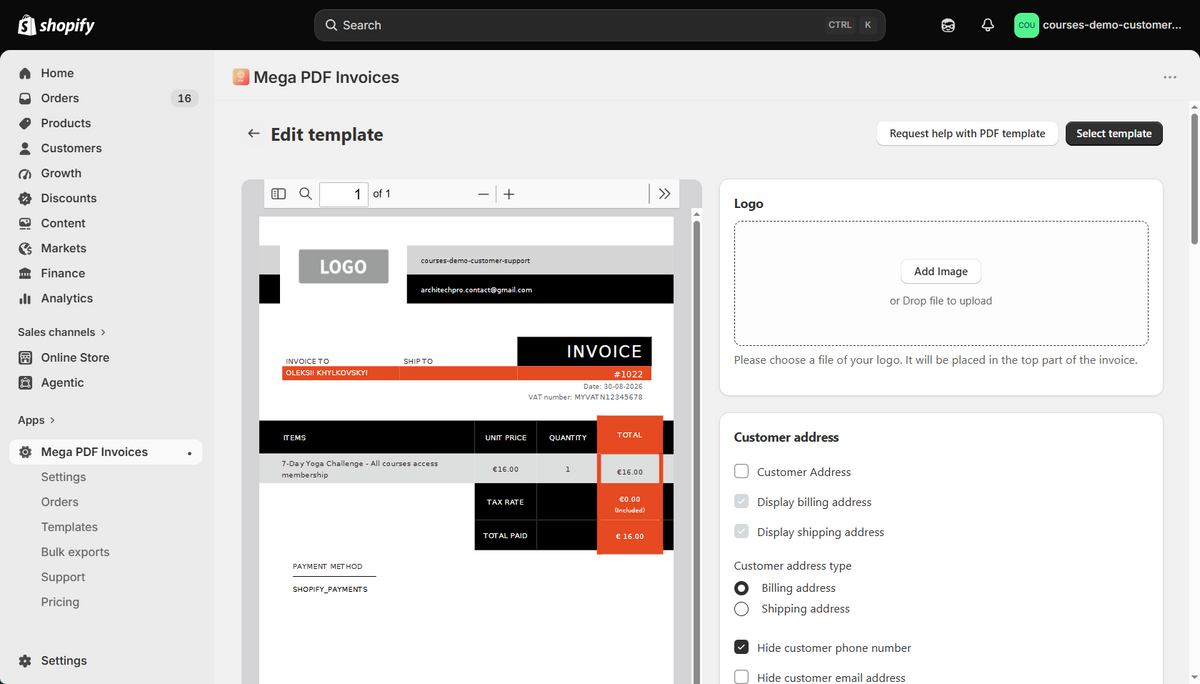Open the Templates submenu item
The width and height of the screenshot is (1200, 684).
pyautogui.click(x=69, y=527)
